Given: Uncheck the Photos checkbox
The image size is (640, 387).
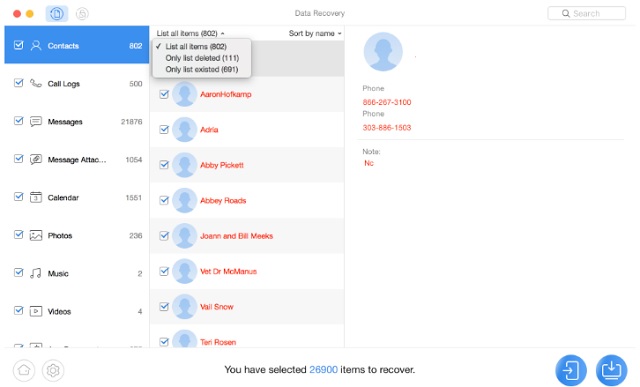Looking at the screenshot, I should 18,234.
